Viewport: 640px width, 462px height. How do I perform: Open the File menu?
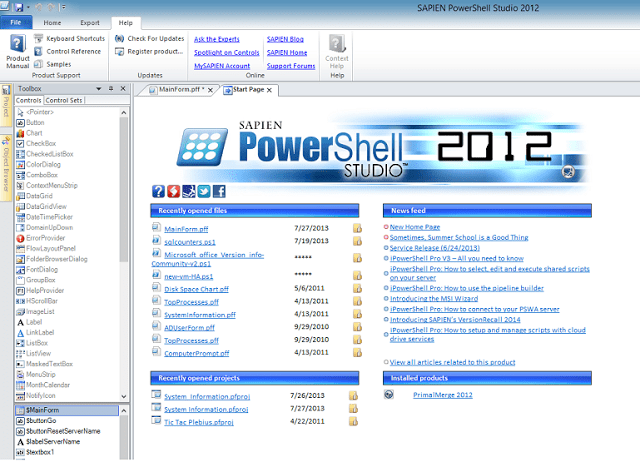(x=16, y=22)
